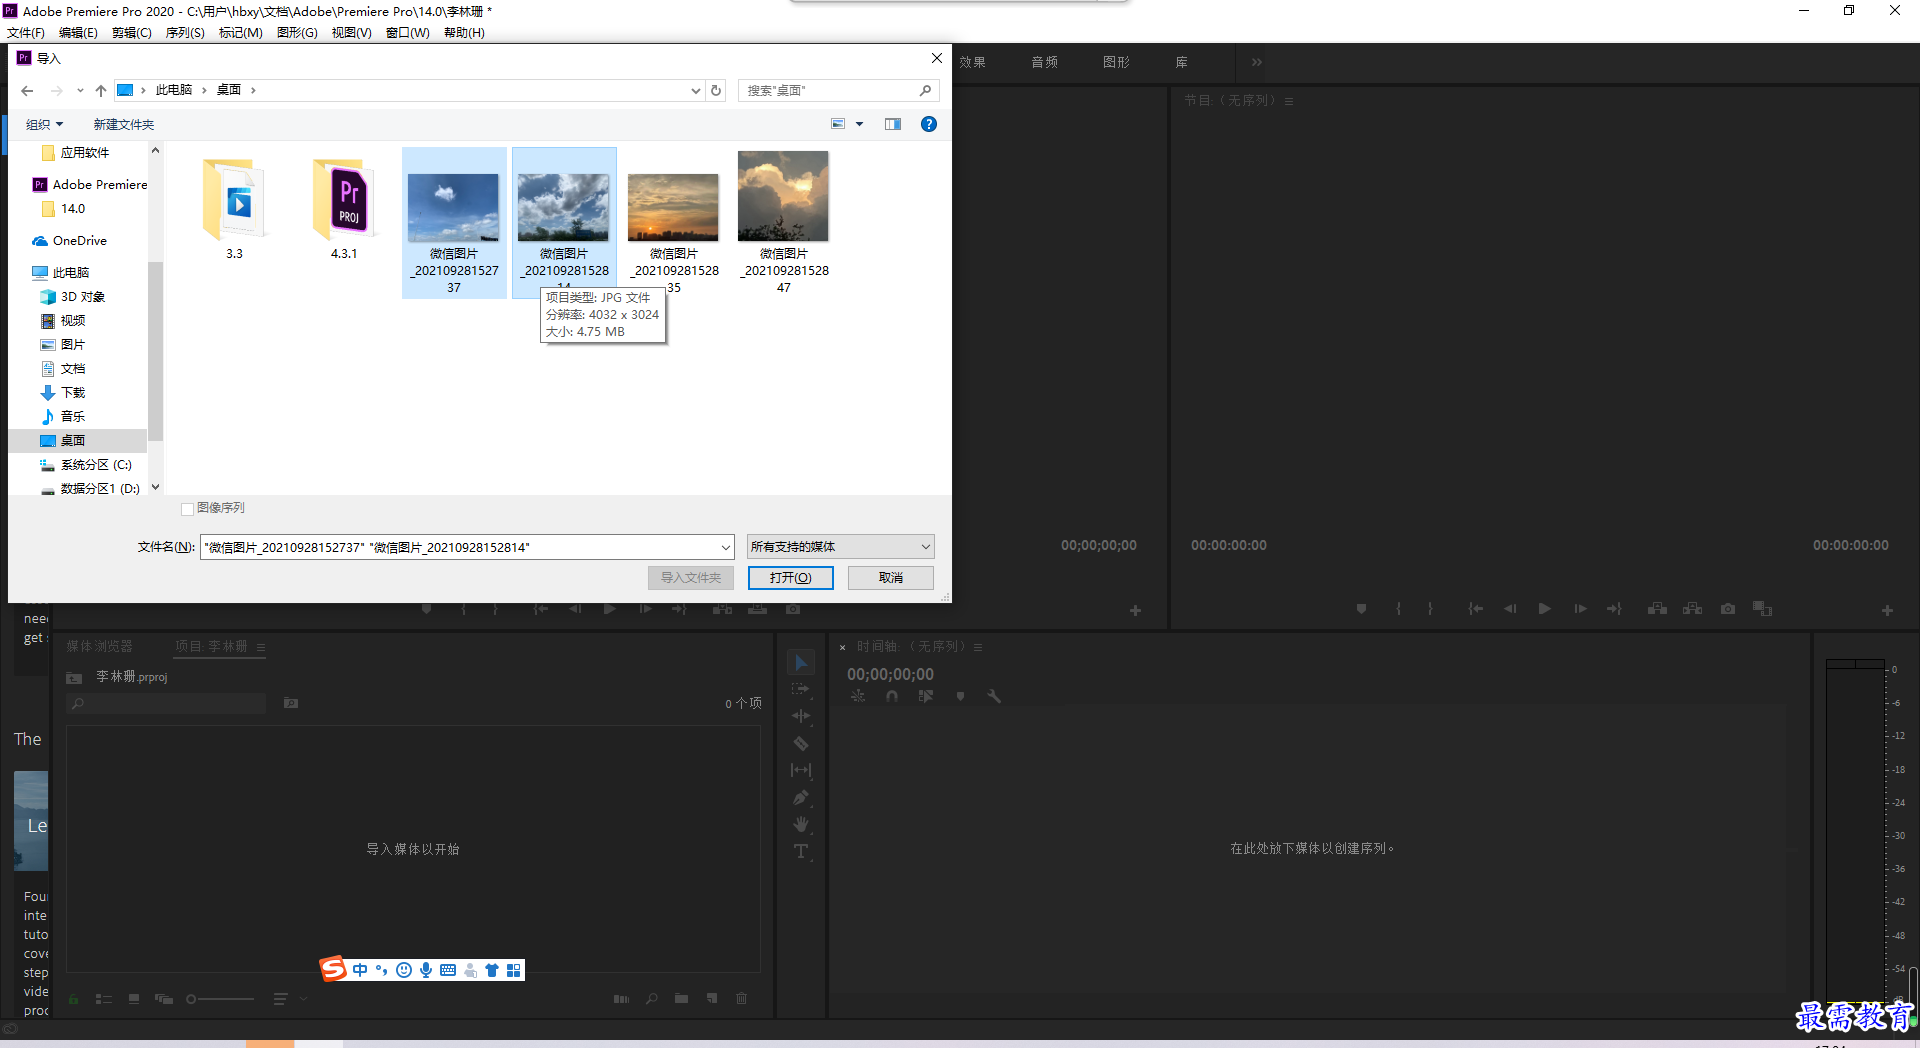Open file type dropdown 所有支持的媒体
The height and width of the screenshot is (1048, 1920).
tap(840, 546)
